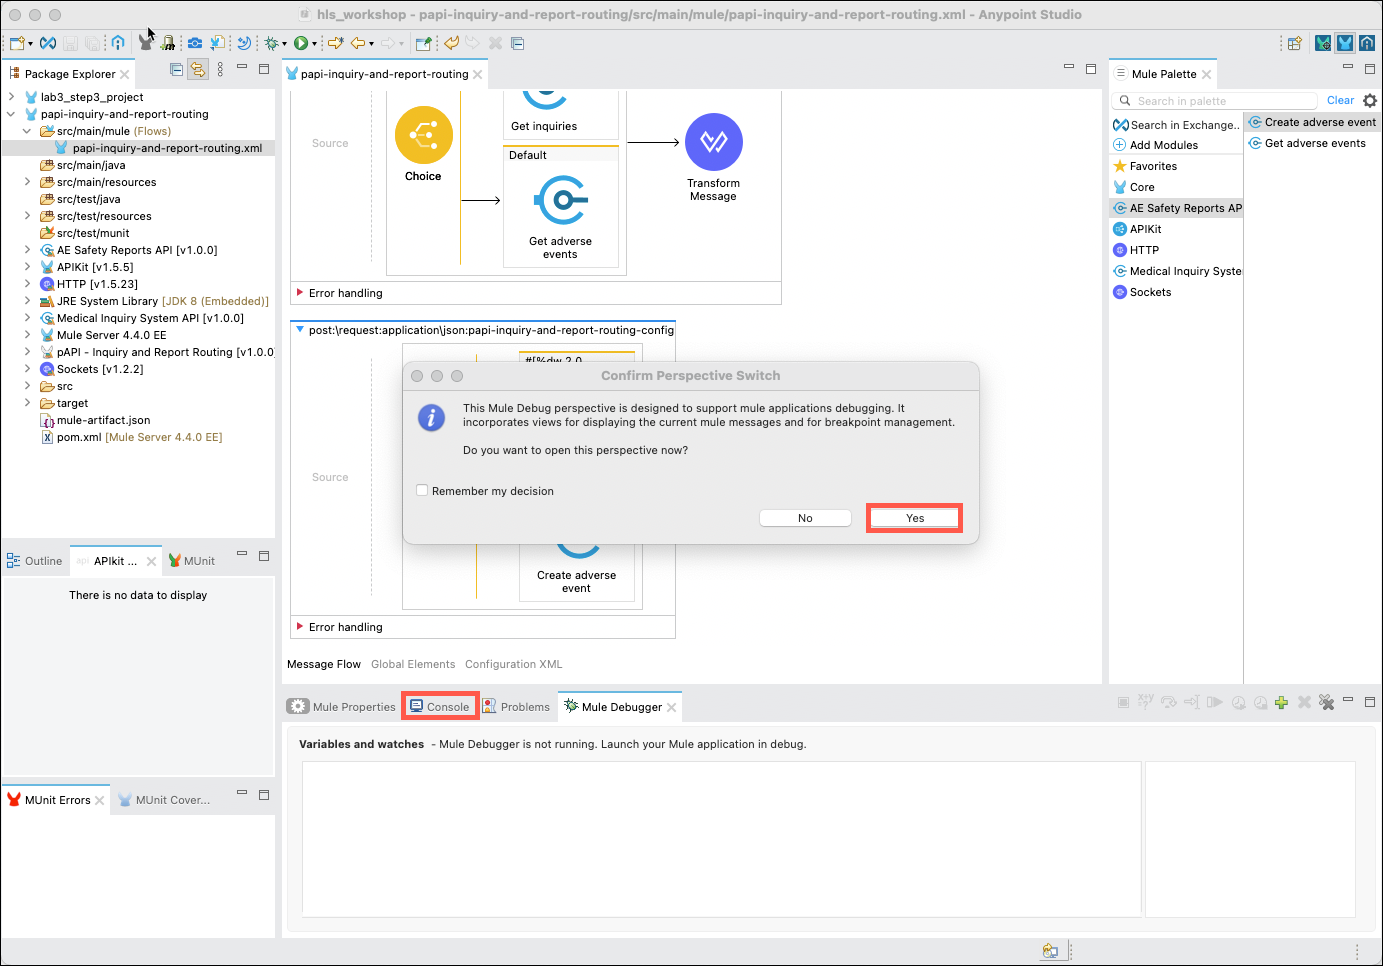Check the Remember my decision box
Screen dimensions: 1383x966
[x=422, y=490]
